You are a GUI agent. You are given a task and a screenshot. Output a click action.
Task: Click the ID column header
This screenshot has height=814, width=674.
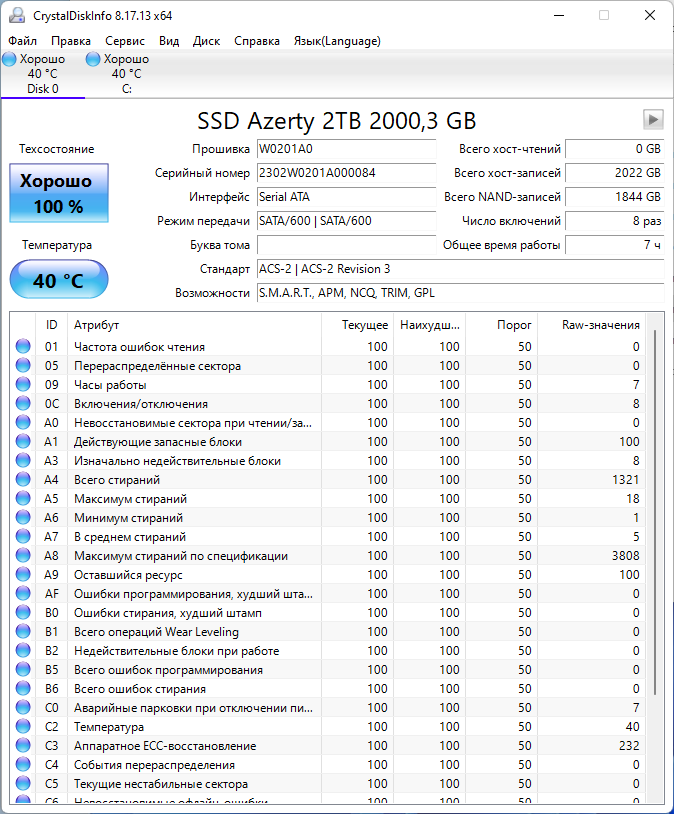pos(51,325)
